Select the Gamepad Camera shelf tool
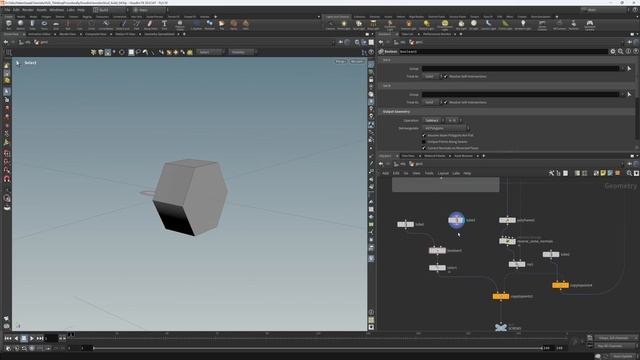 [x=590, y=24]
